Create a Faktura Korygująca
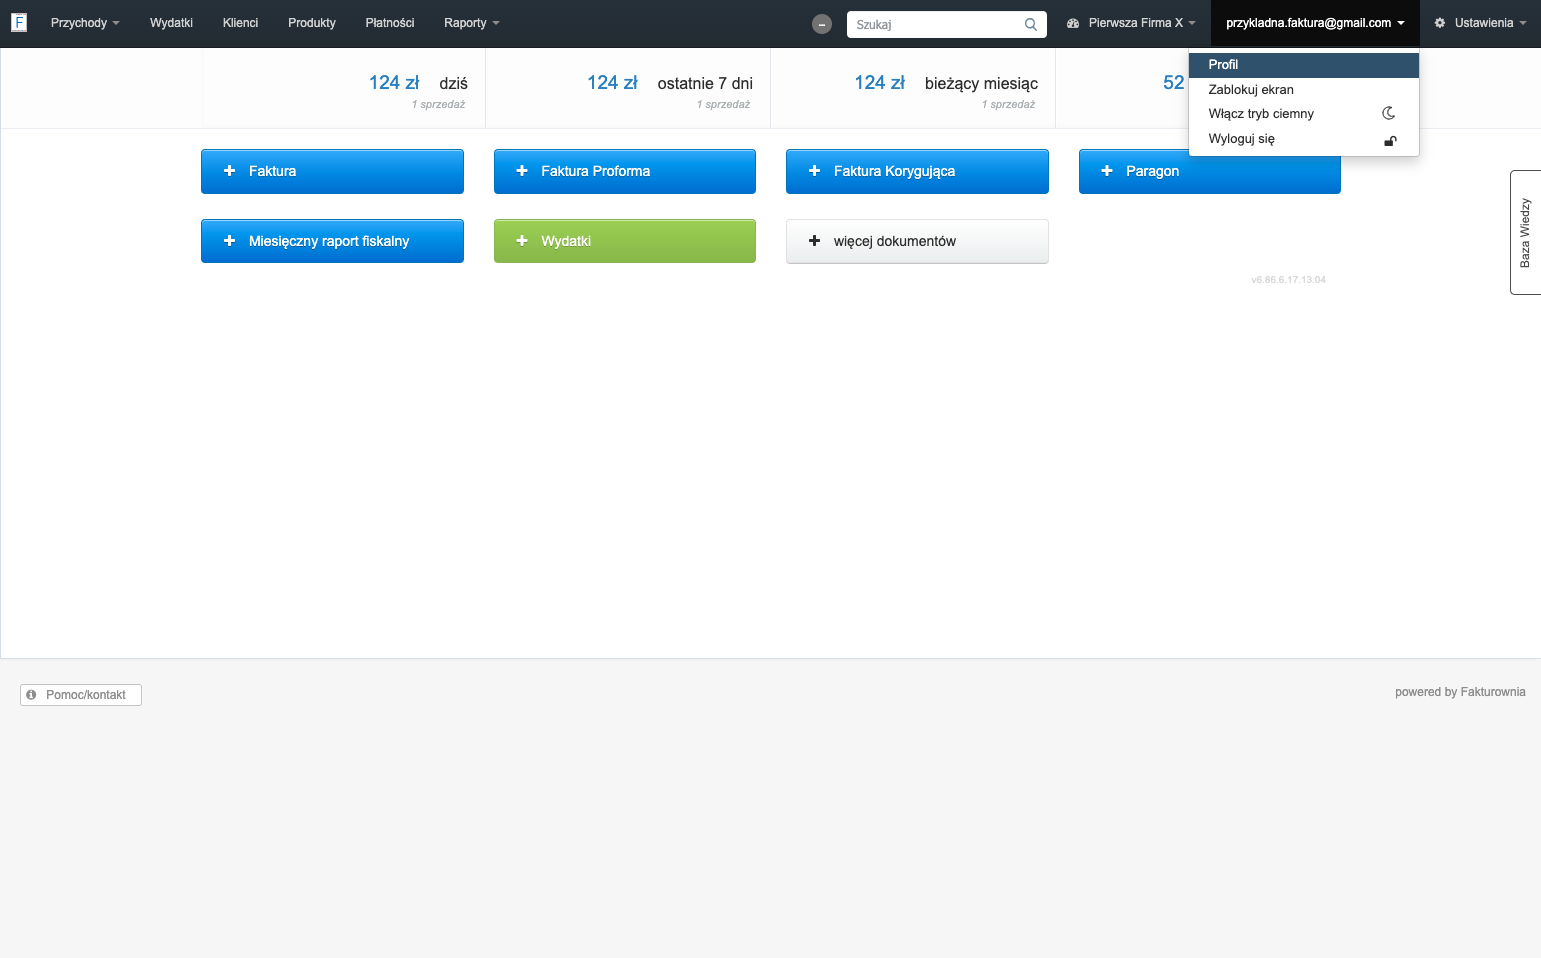Screen dimensions: 1541x958 point(917,171)
